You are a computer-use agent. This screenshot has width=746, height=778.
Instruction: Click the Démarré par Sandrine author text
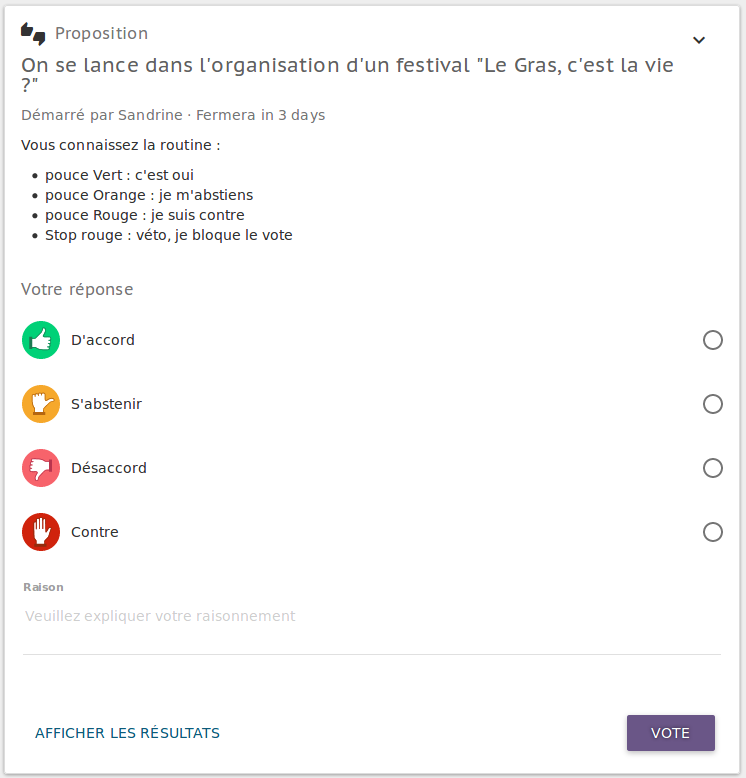click(102, 115)
